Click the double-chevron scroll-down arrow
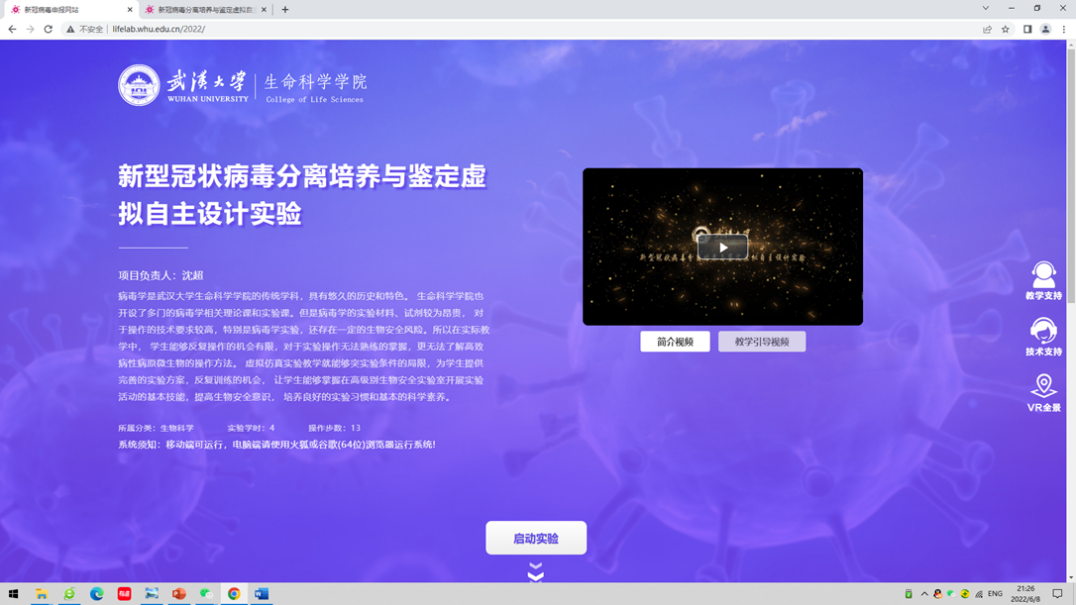The width and height of the screenshot is (1076, 605). [536, 571]
